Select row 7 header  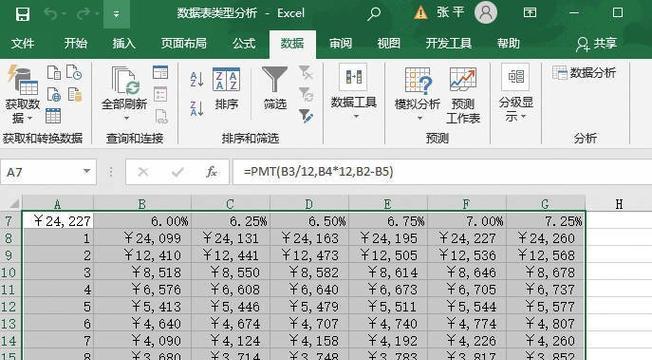(10, 221)
